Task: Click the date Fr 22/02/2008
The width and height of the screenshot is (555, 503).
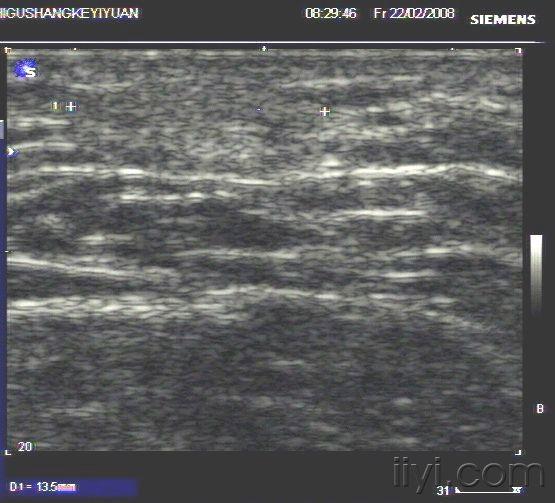Action: tap(414, 13)
